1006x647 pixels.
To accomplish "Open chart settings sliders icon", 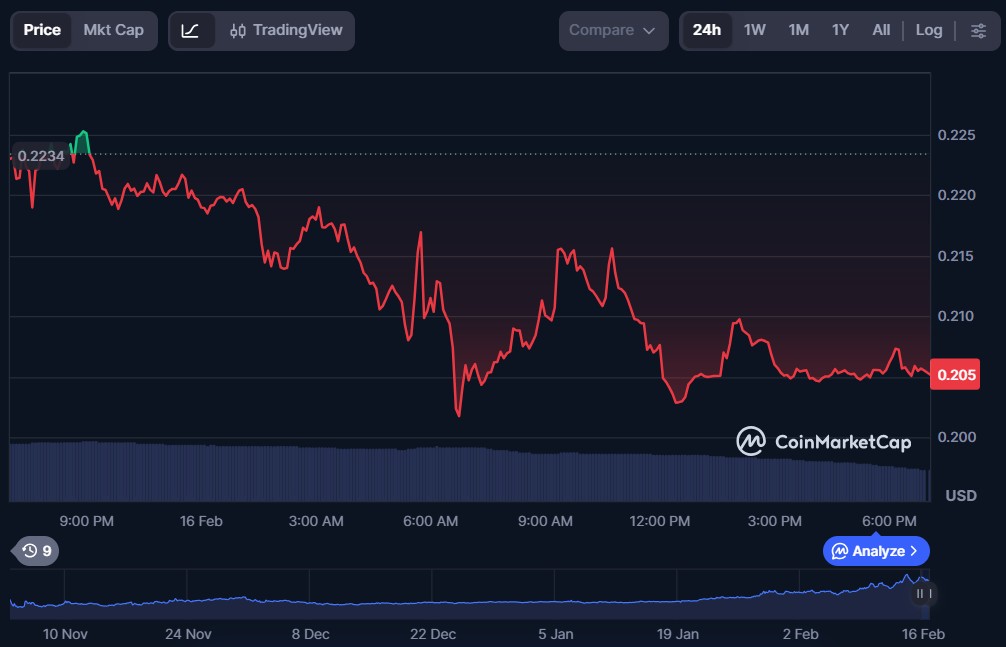I will point(978,30).
